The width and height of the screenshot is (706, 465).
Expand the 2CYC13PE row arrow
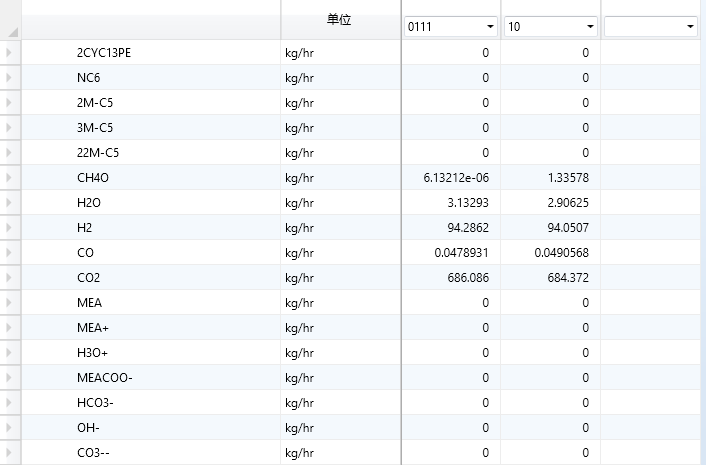tap(10, 53)
